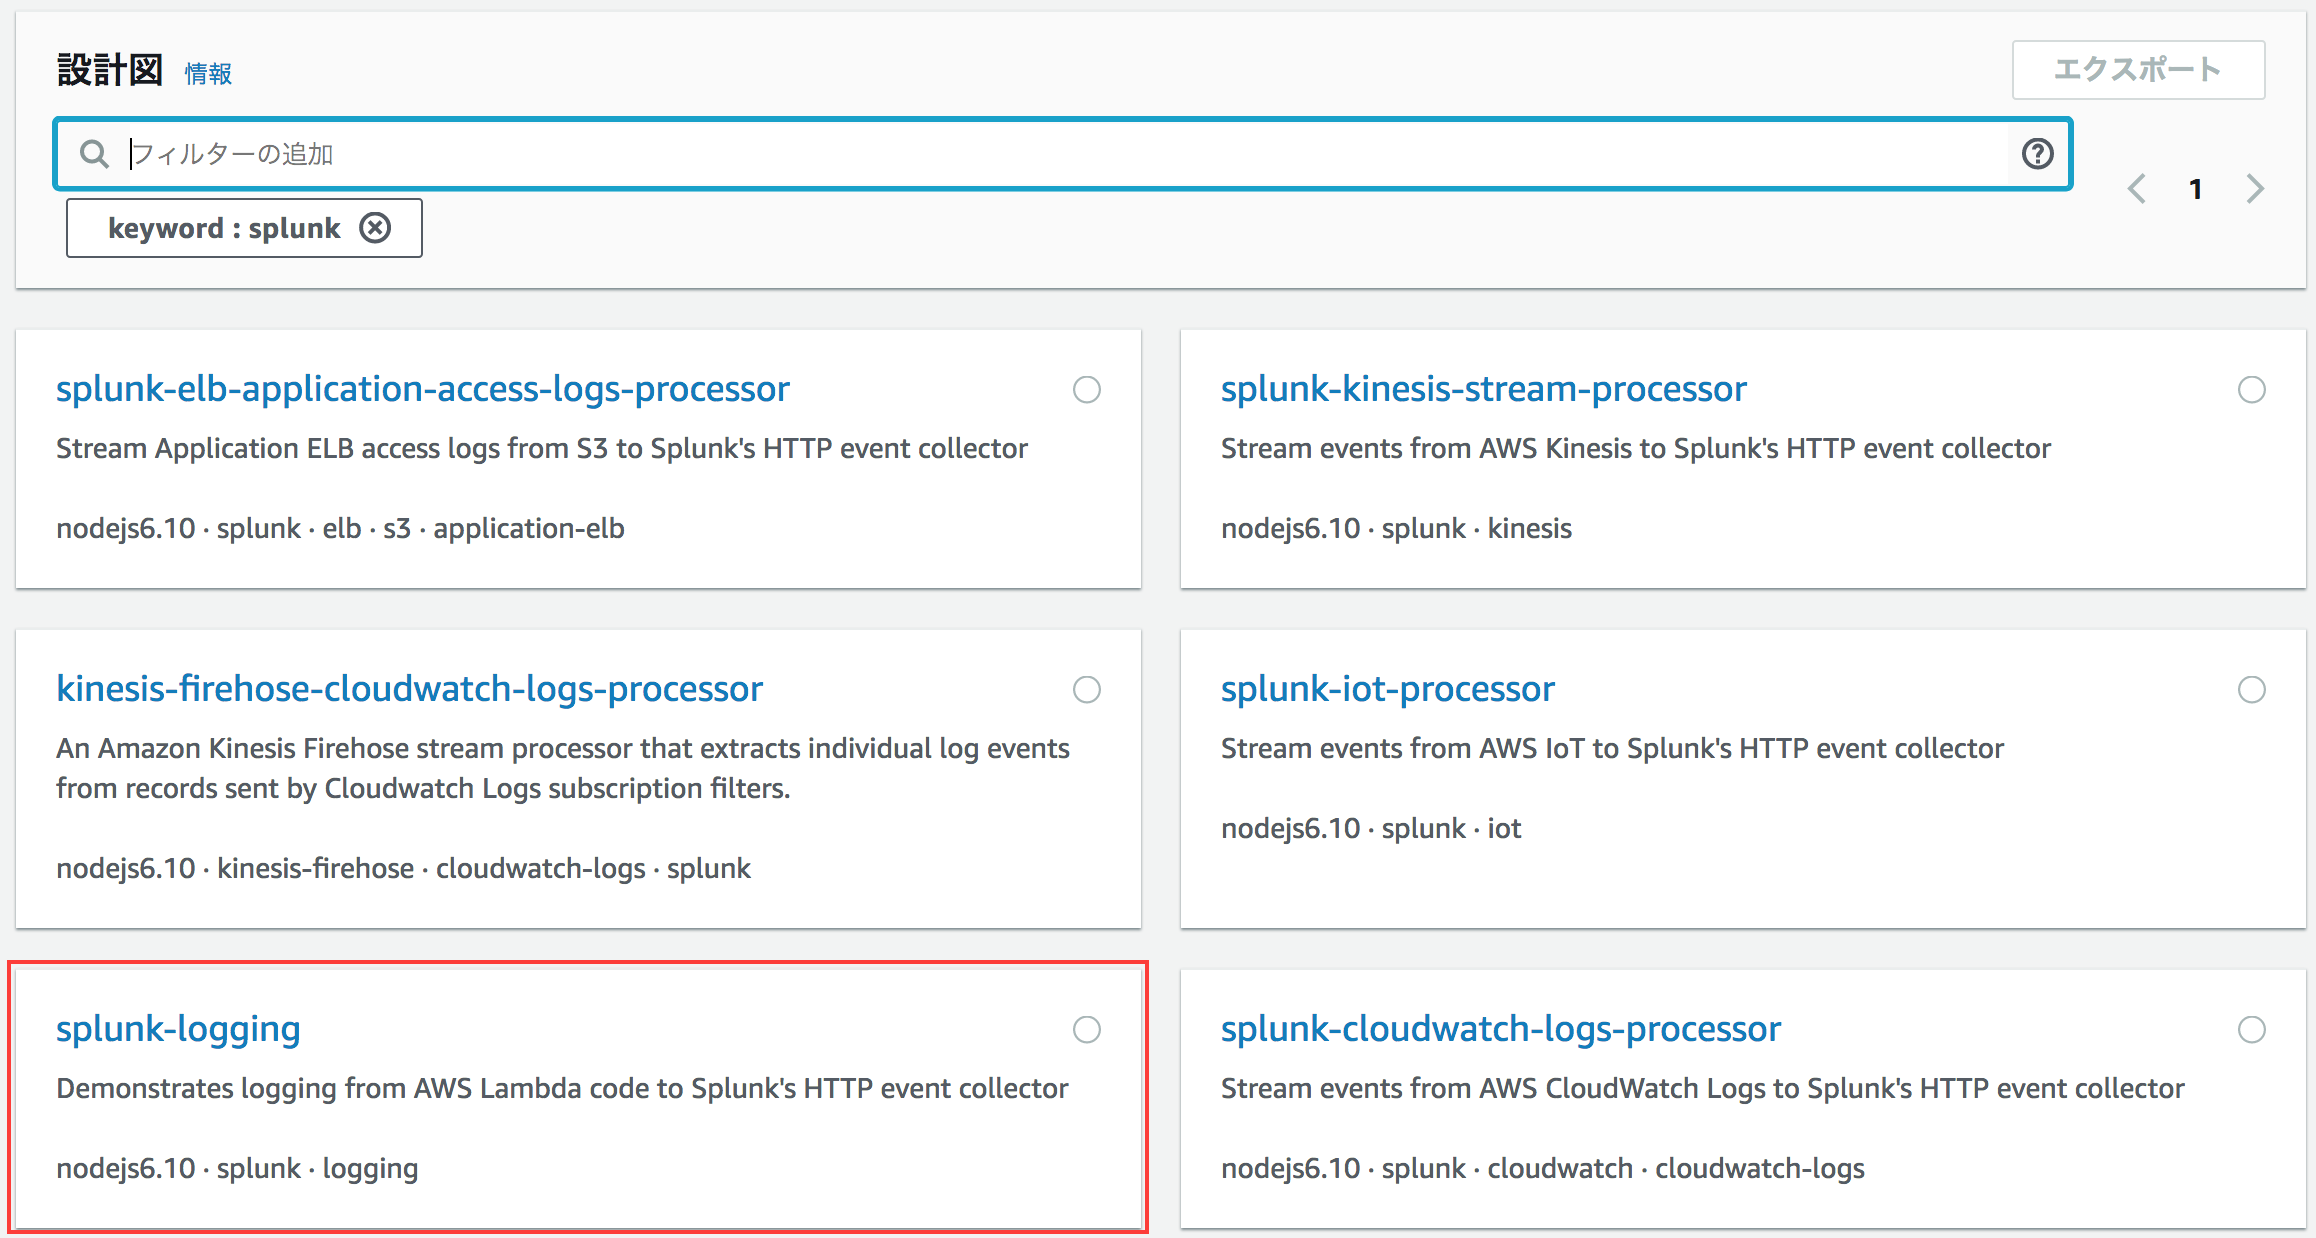Open kinesis-firehose-cloudwatch-logs-processor title link
Viewport: 2316px width, 1238px height.
409,689
